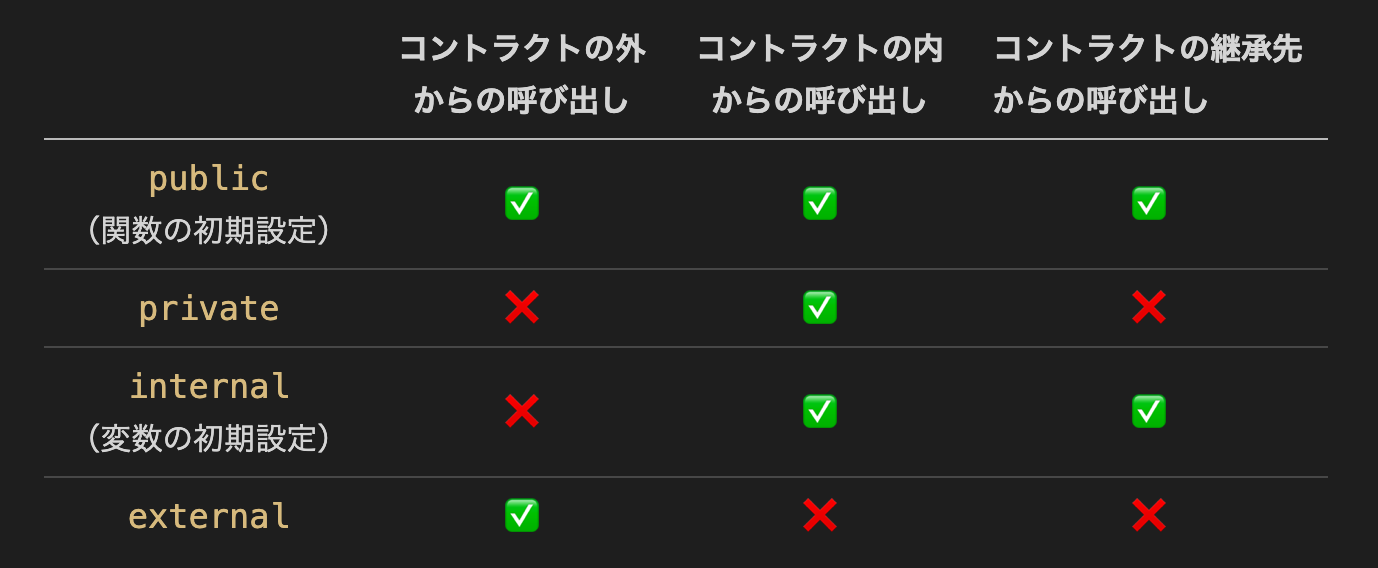Click the red cross for external inherited-contract calls

[1149, 515]
